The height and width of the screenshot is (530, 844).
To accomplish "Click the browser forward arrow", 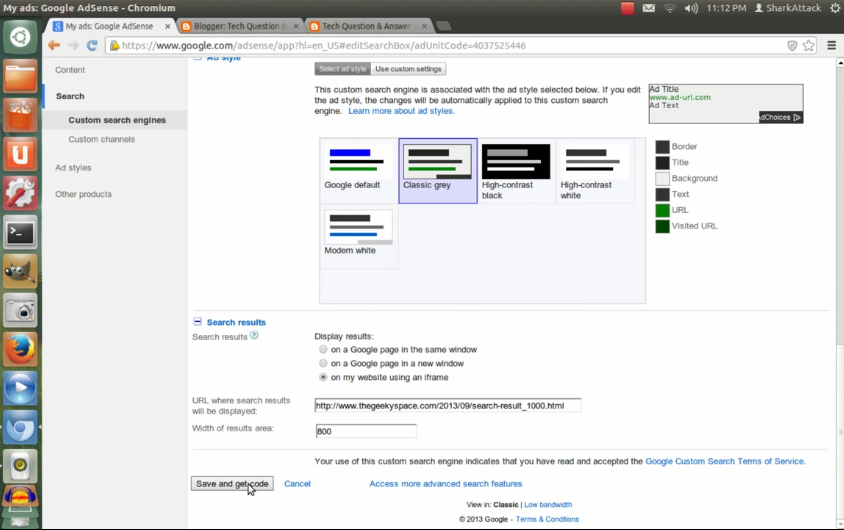I will pos(73,45).
